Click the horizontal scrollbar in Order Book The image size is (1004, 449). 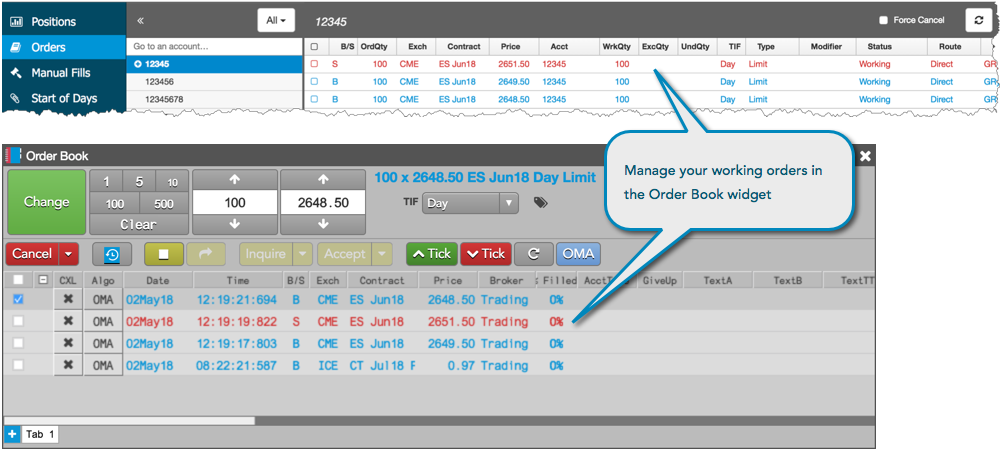click(130, 421)
